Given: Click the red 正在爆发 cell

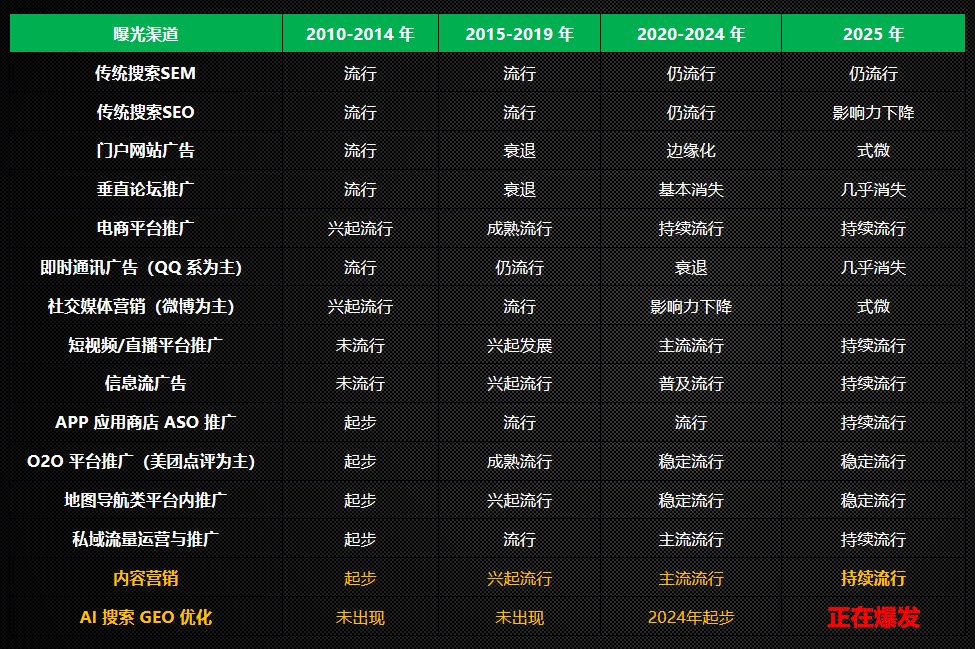Looking at the screenshot, I should pos(873,617).
